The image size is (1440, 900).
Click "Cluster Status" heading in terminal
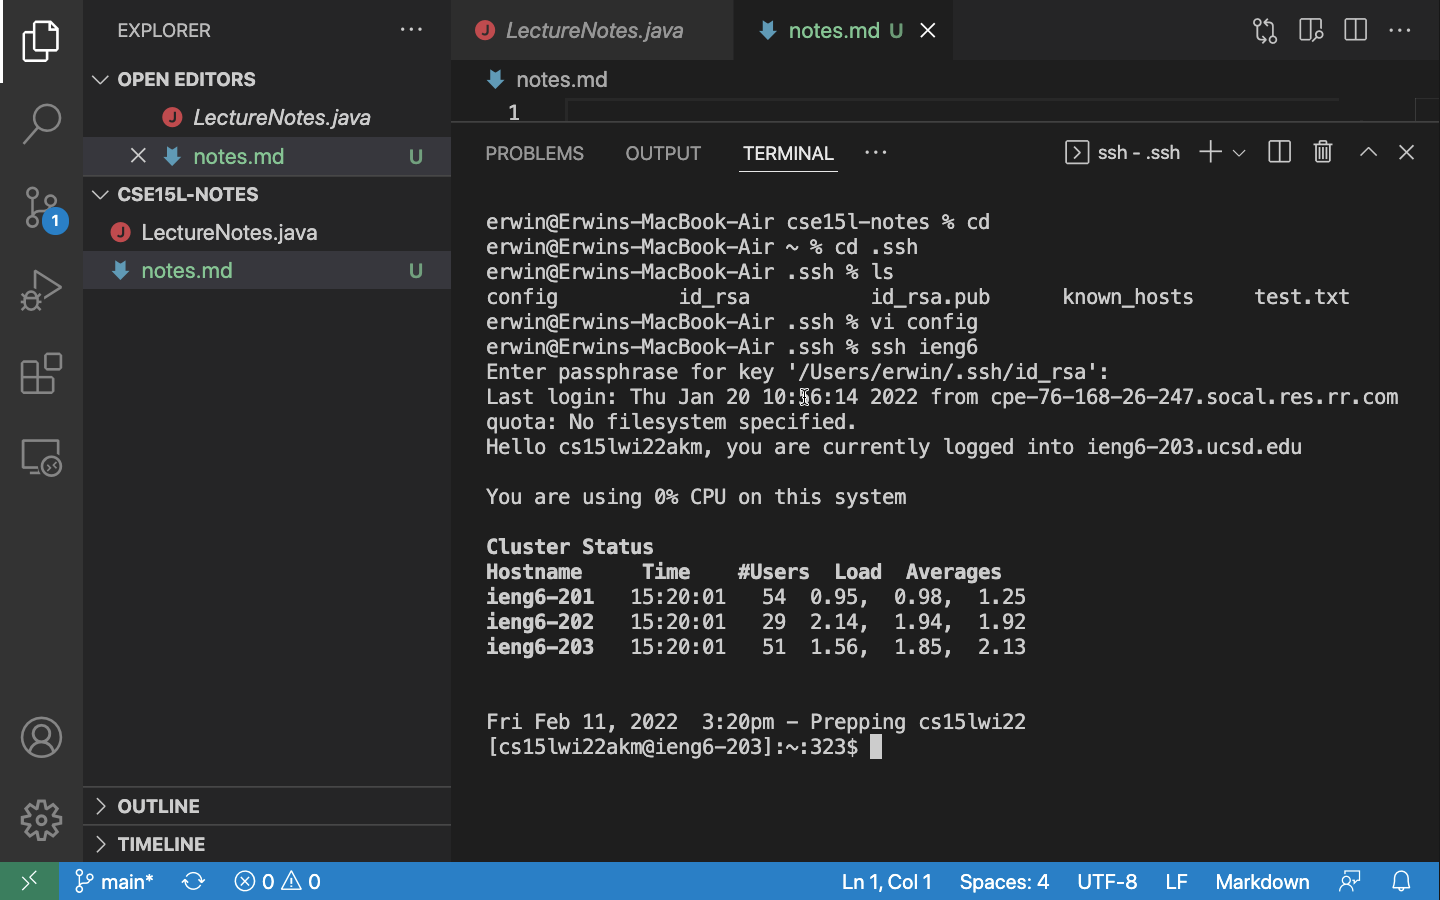(569, 547)
